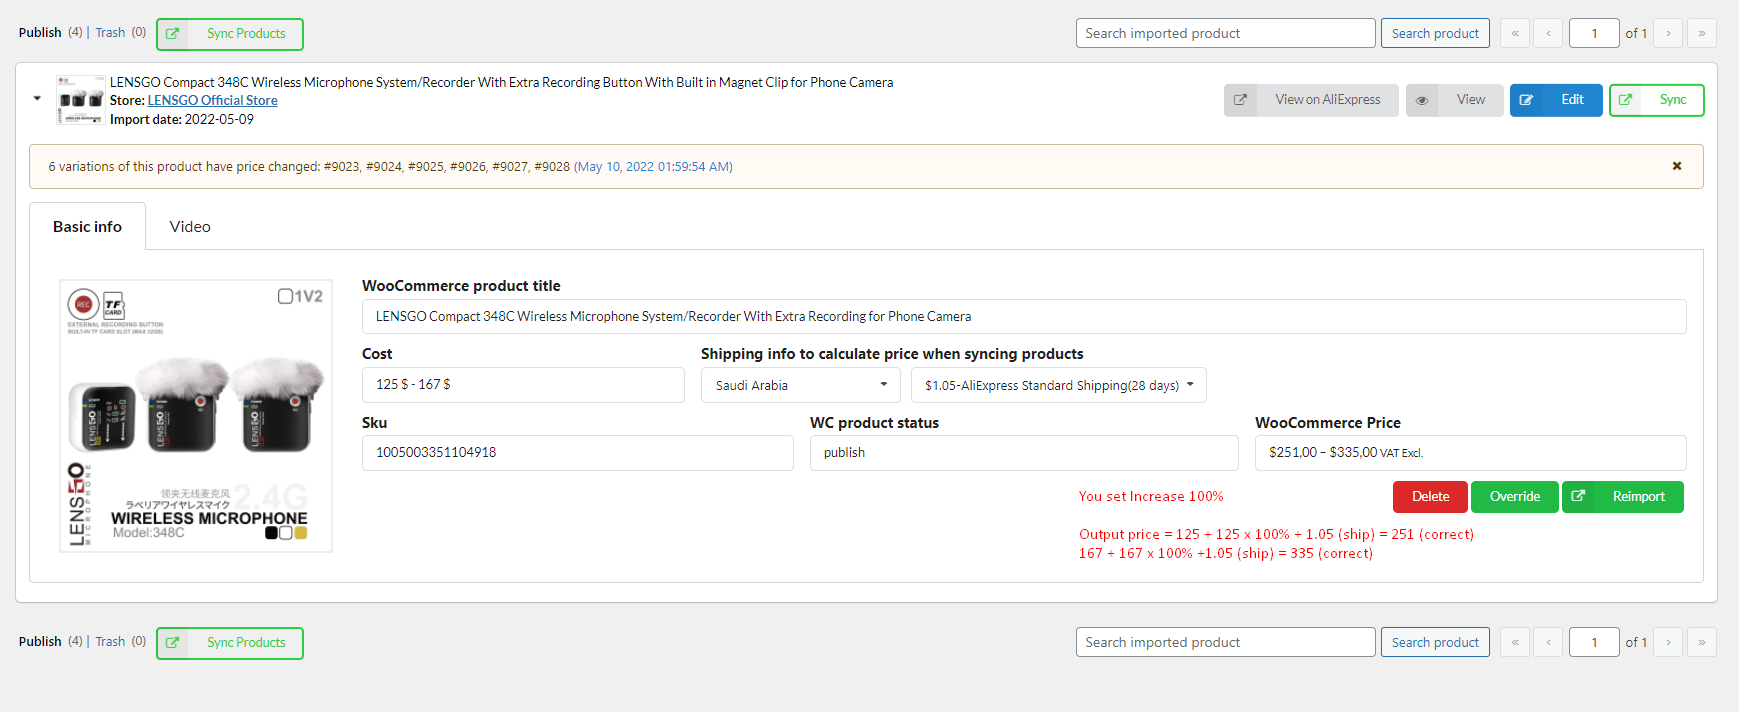This screenshot has height=712, width=1739.
Task: Click the Import date: 2022-05-09 text
Action: [x=182, y=120]
